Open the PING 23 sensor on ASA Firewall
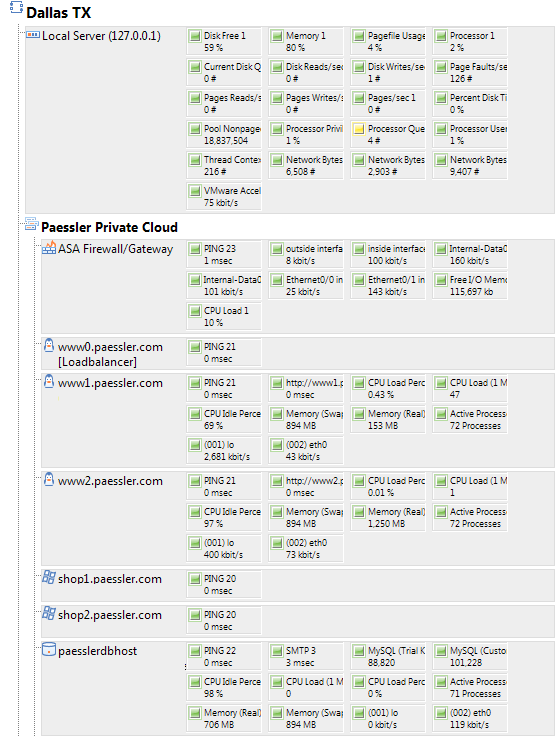This screenshot has height=737, width=560. point(224,254)
